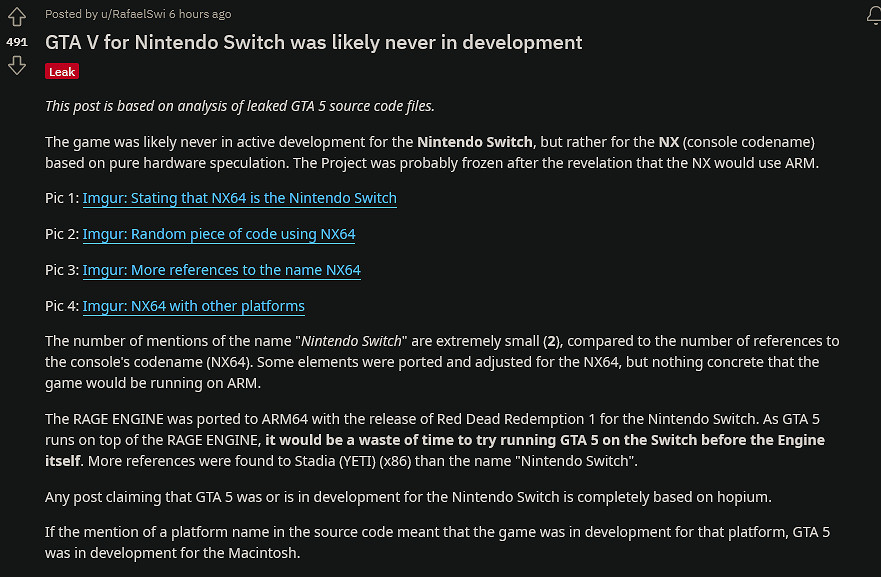Click the 'Pic 1:' label text
881x577 pixels.
pyautogui.click(x=61, y=198)
